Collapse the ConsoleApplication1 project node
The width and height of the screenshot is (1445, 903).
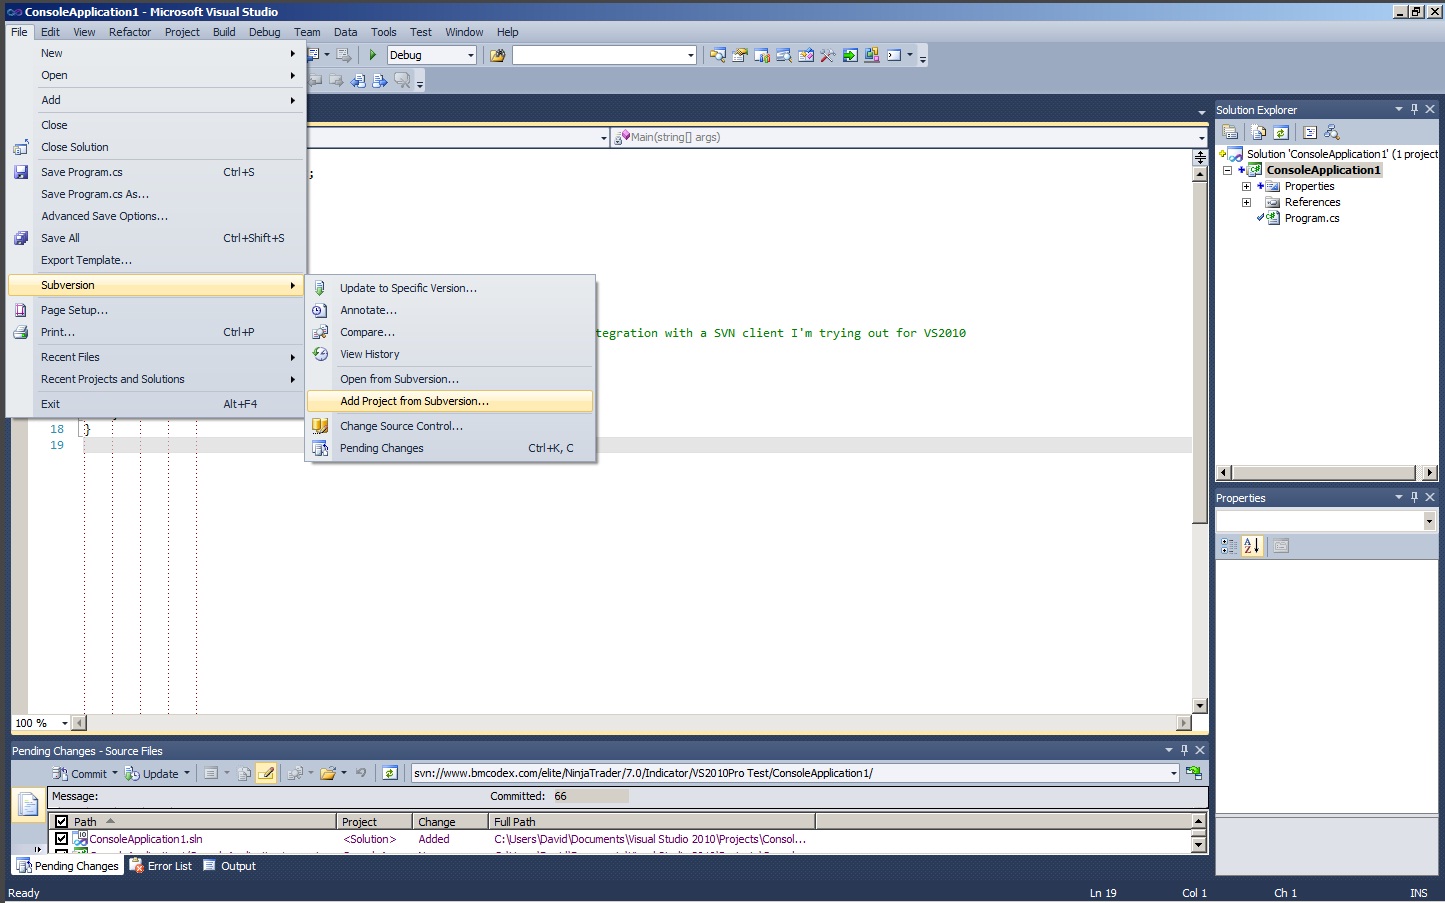click(1227, 170)
